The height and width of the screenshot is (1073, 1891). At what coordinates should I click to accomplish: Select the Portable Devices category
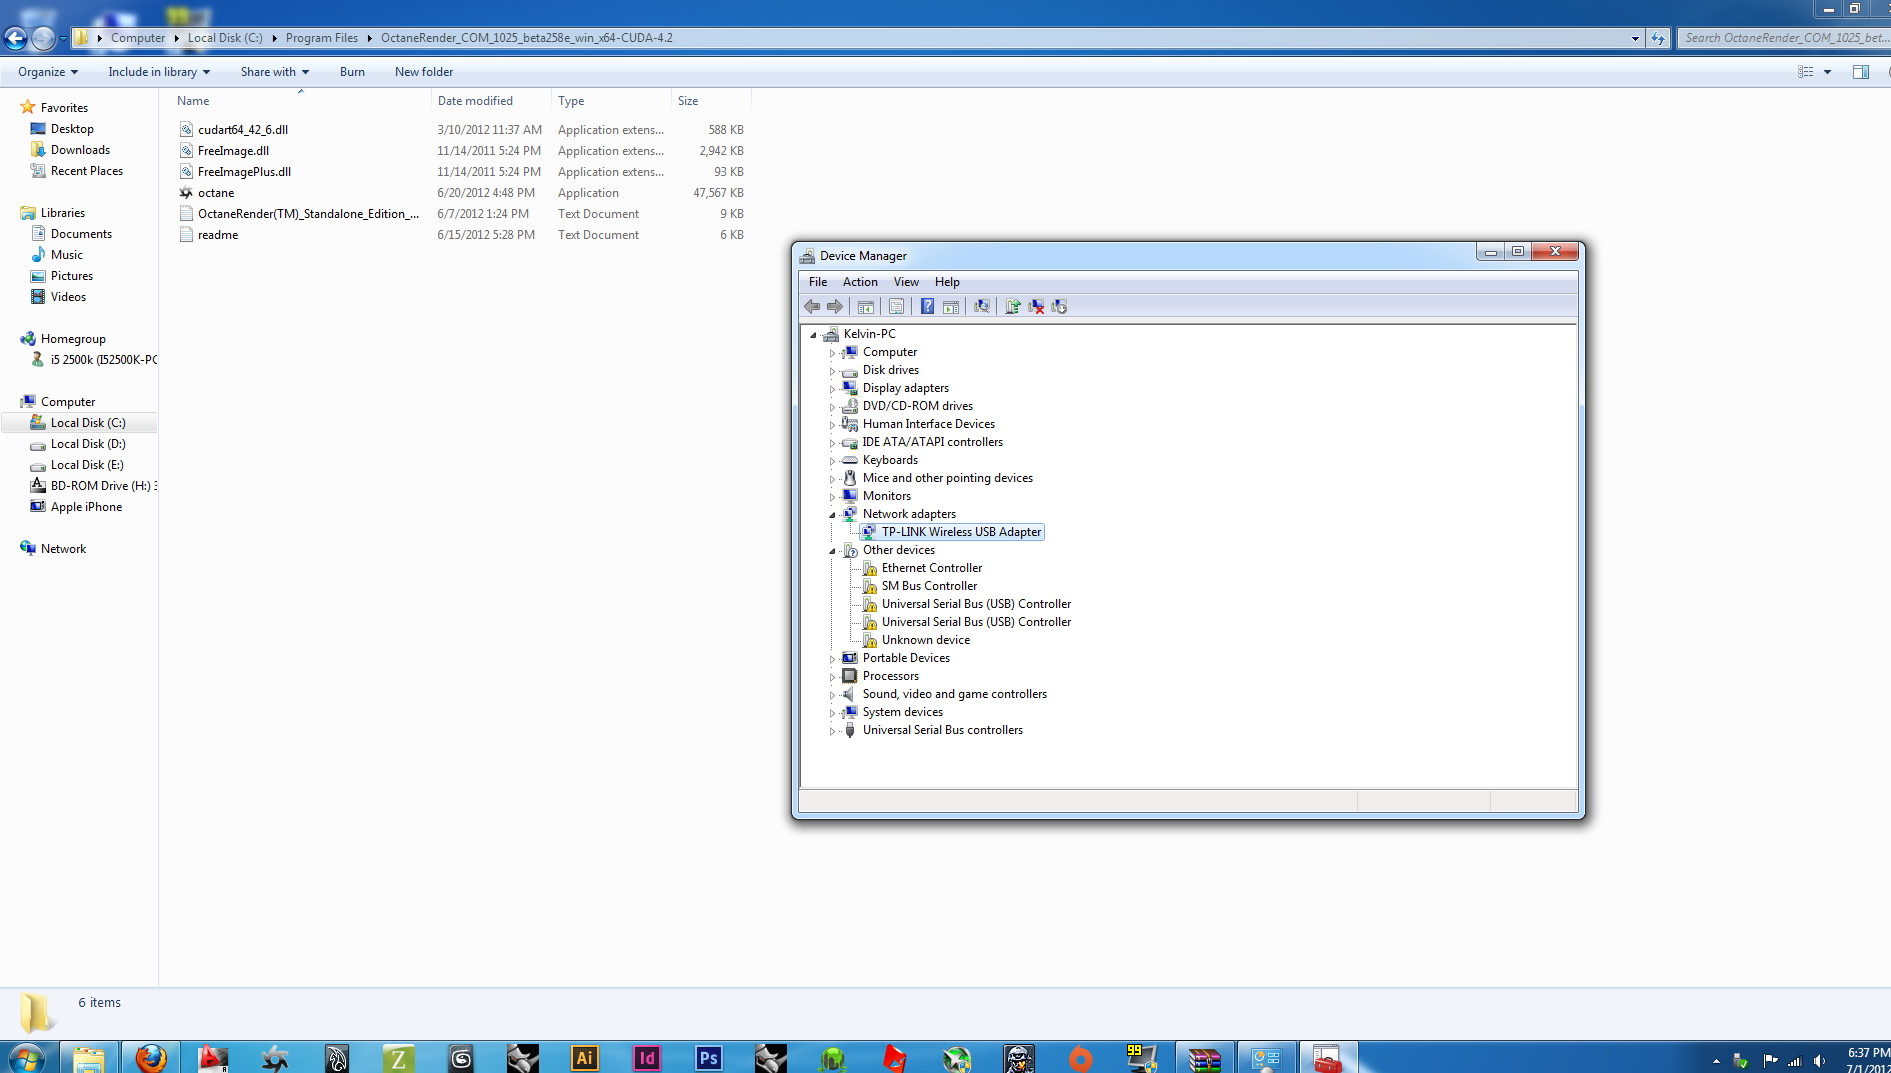click(906, 658)
